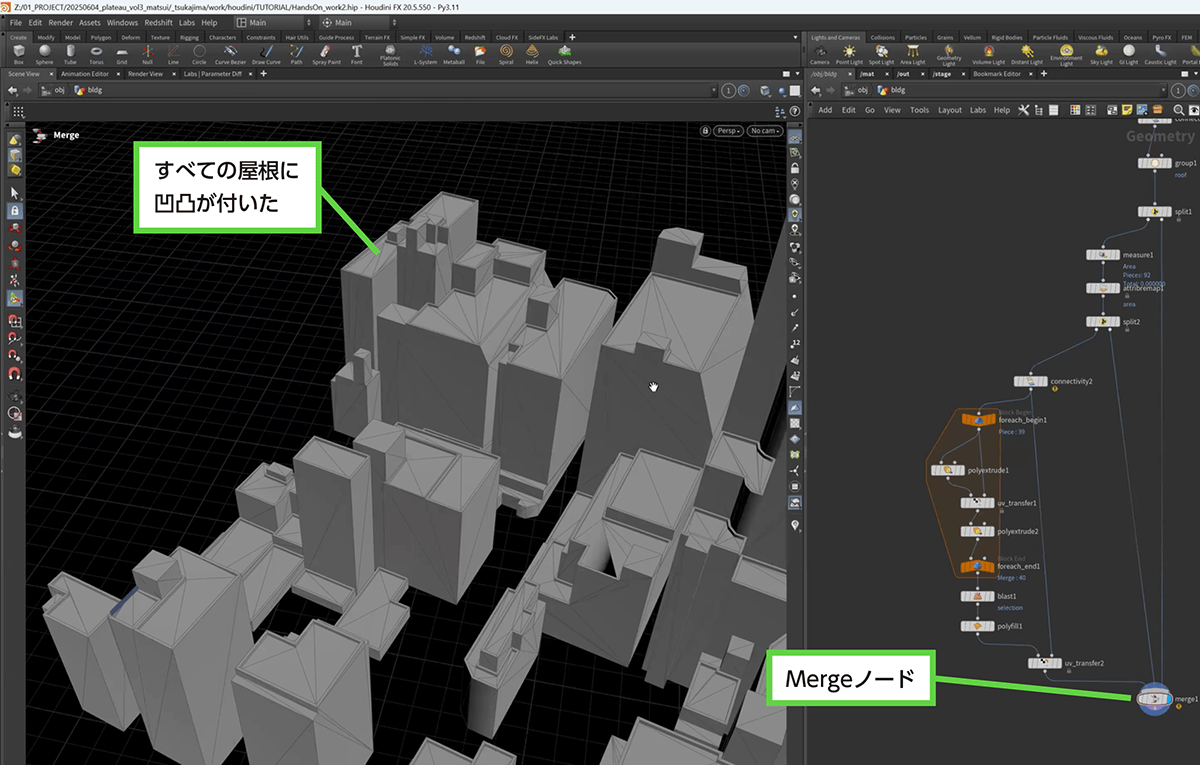
Task: Create a Spot Light from shelf
Action: coord(881,53)
